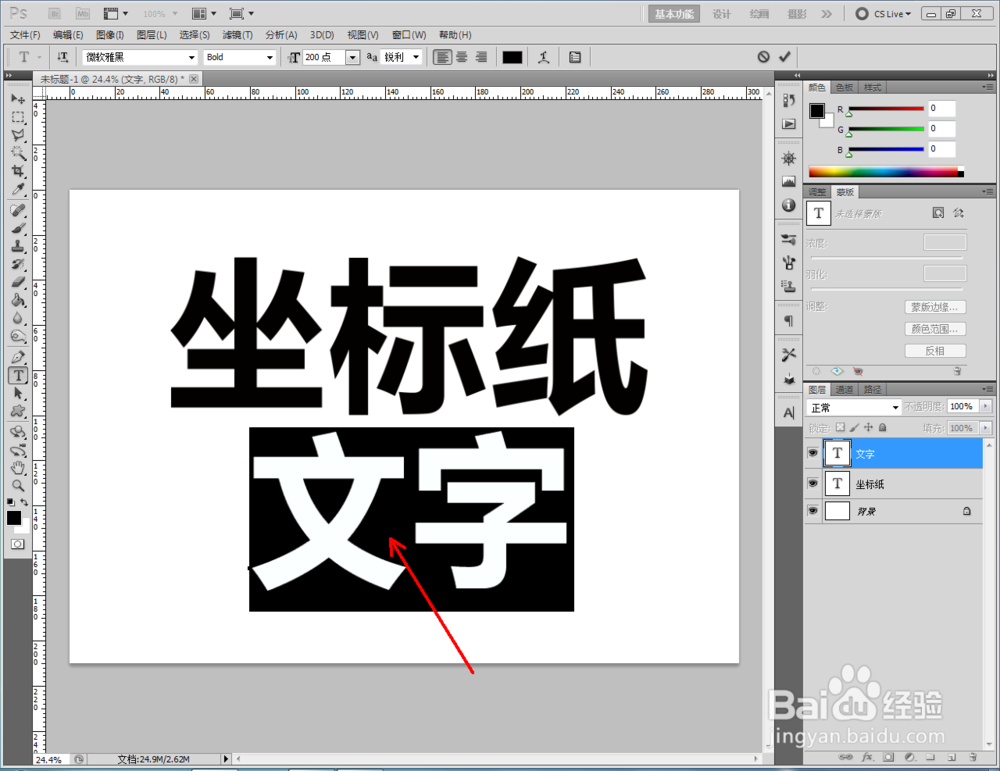Image resolution: width=1000 pixels, height=771 pixels.
Task: Toggle visibility of the 背景 layer
Action: (x=813, y=511)
